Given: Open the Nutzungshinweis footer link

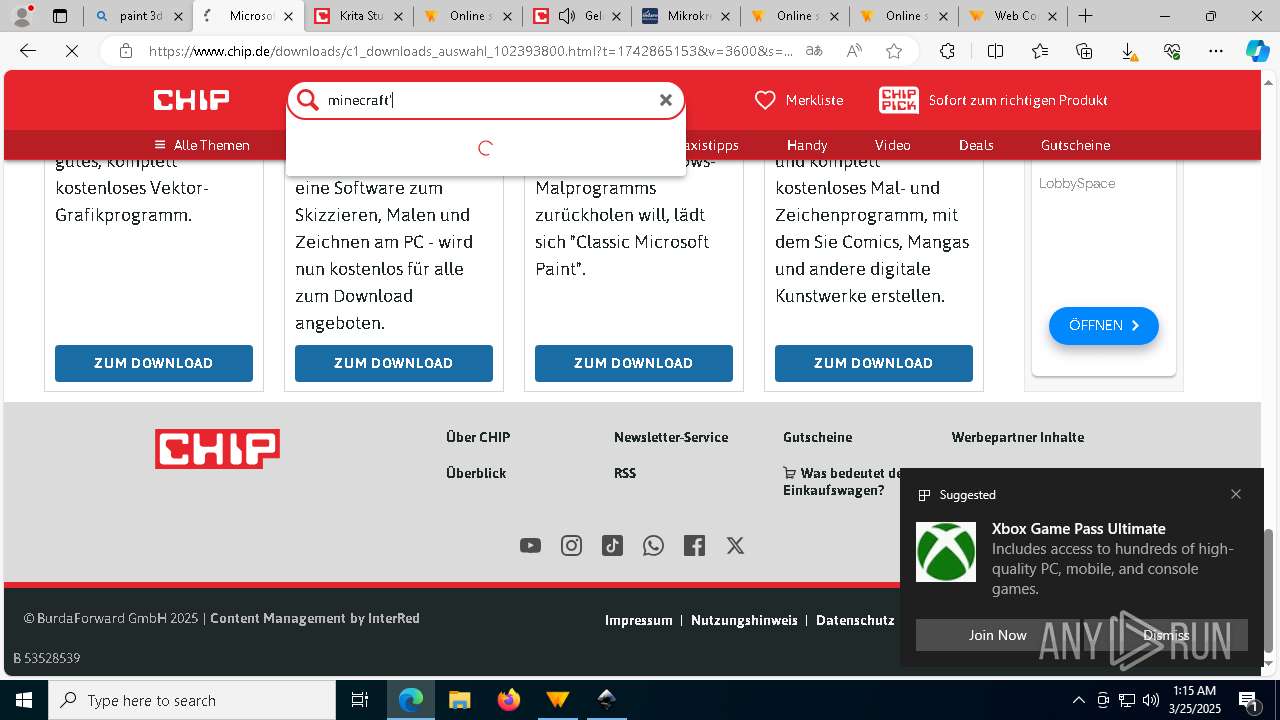Looking at the screenshot, I should [x=744, y=620].
